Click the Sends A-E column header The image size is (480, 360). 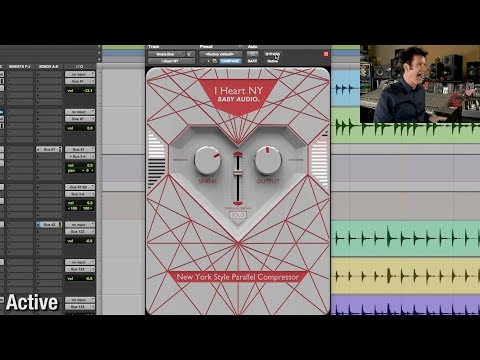tap(49, 67)
